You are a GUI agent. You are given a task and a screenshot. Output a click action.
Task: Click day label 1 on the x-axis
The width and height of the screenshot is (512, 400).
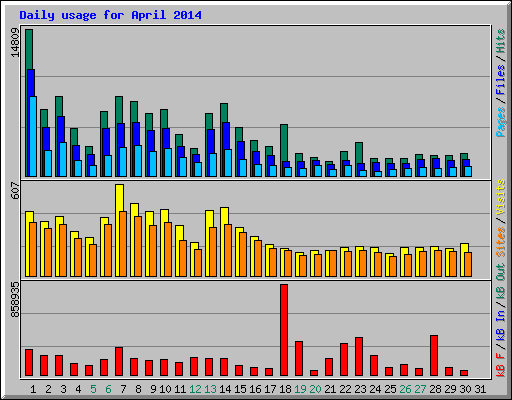pos(33,389)
